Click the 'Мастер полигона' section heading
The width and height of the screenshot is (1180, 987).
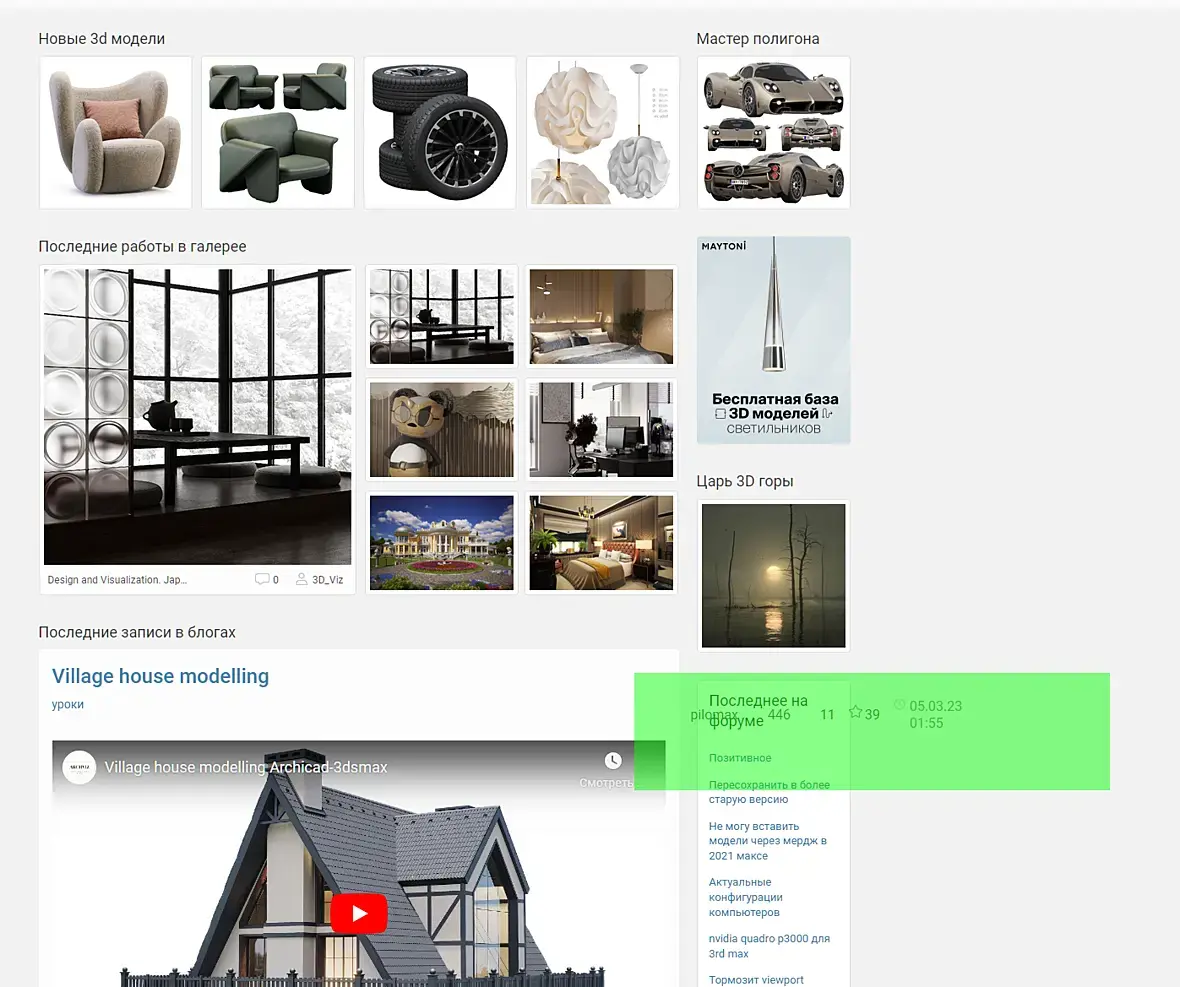(758, 38)
